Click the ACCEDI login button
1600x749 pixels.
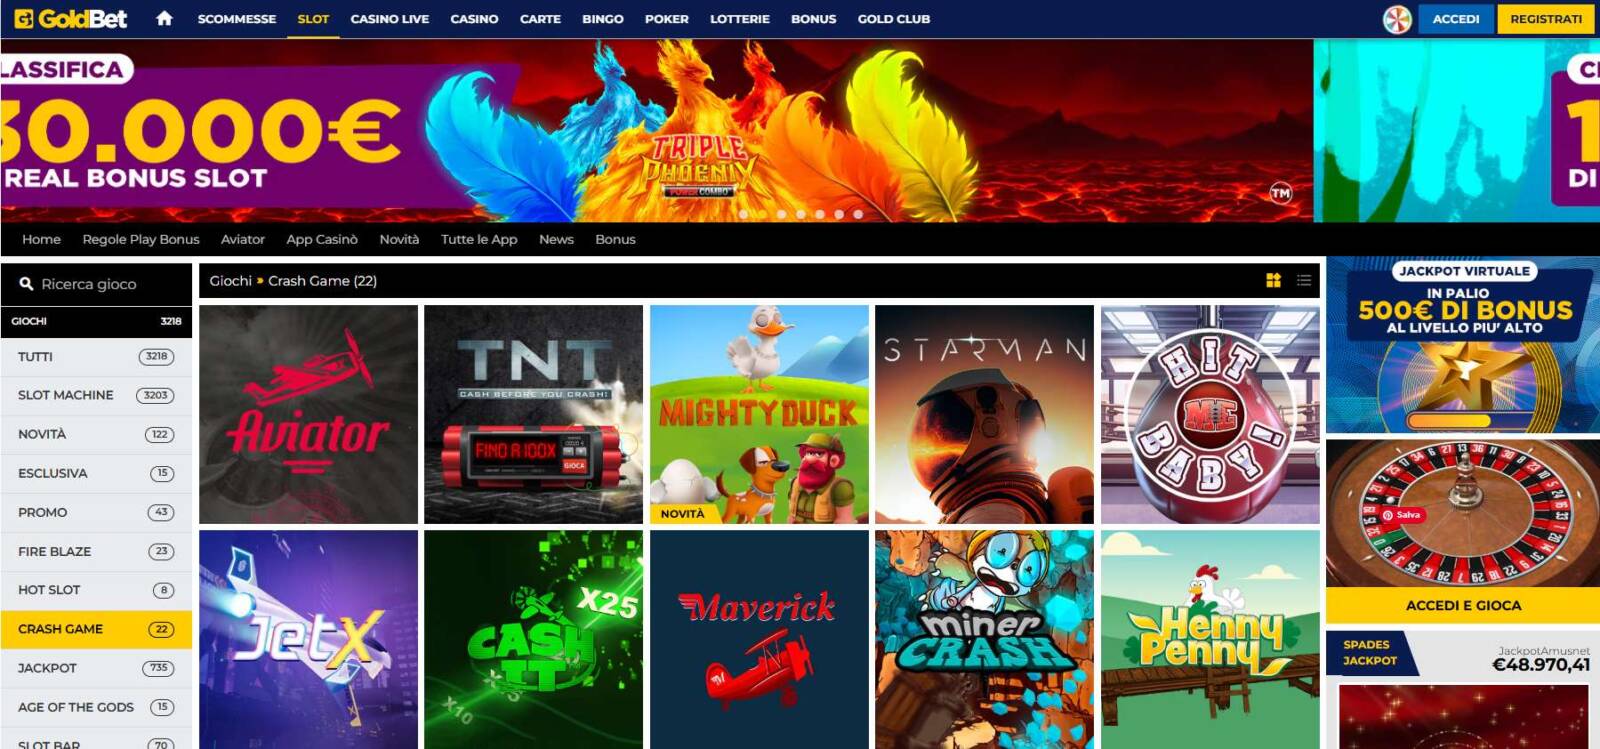pyautogui.click(x=1456, y=19)
